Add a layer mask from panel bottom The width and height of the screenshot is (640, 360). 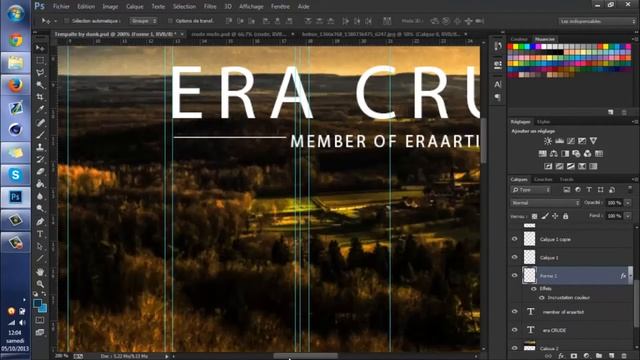click(574, 356)
